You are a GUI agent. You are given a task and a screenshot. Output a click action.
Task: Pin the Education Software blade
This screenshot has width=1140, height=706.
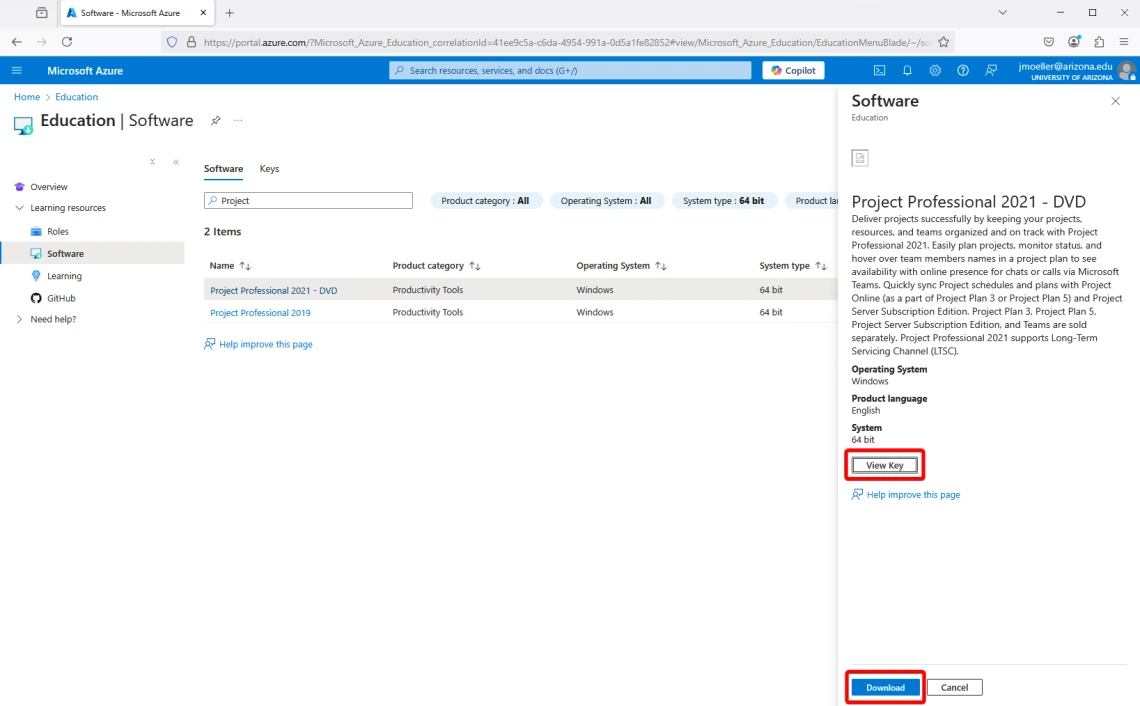(x=216, y=121)
